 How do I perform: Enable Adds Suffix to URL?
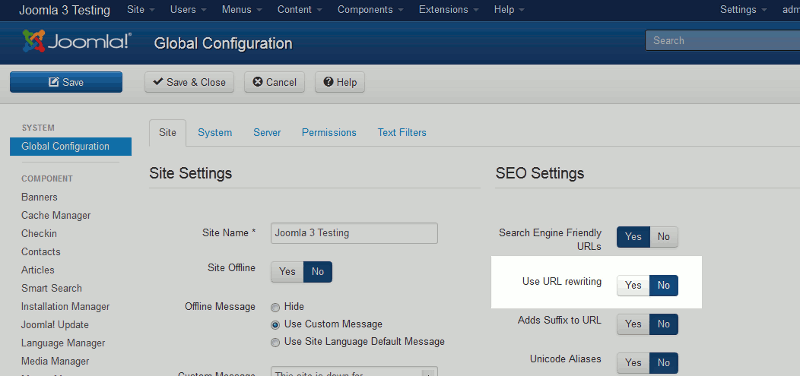point(633,324)
